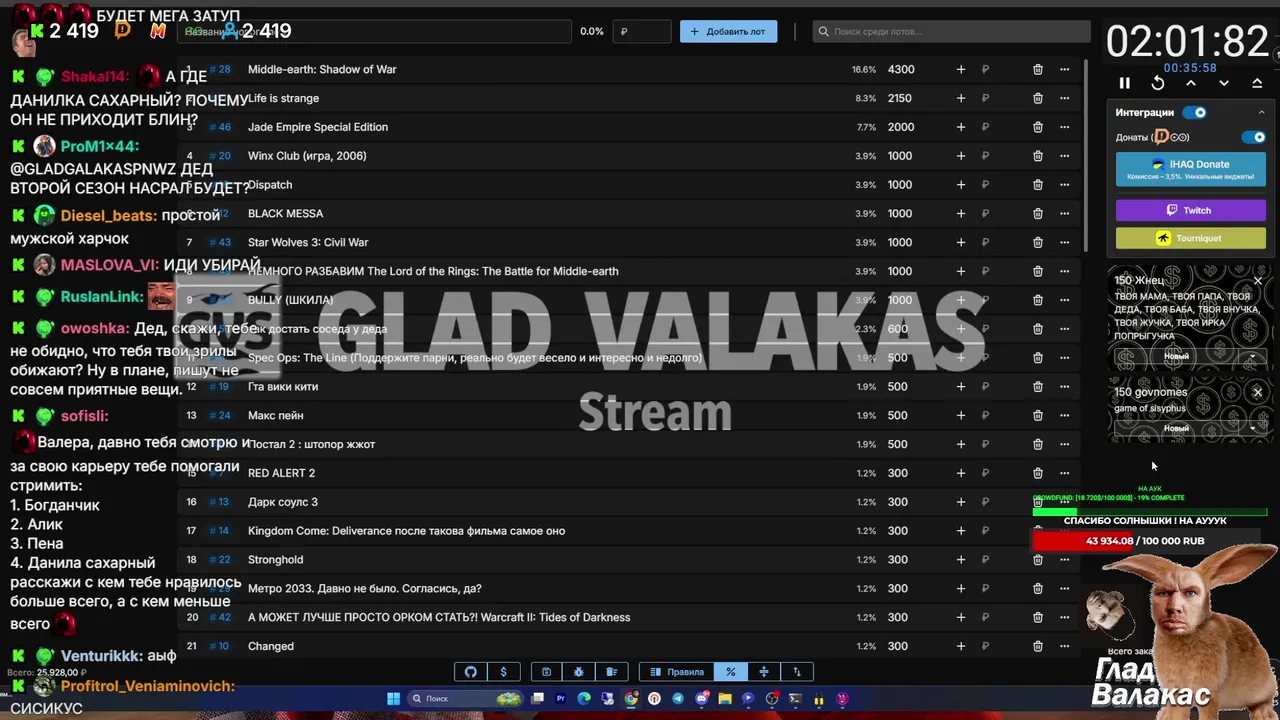
Task: Open Adobe Premiere Pro from taskbar
Action: point(560,699)
